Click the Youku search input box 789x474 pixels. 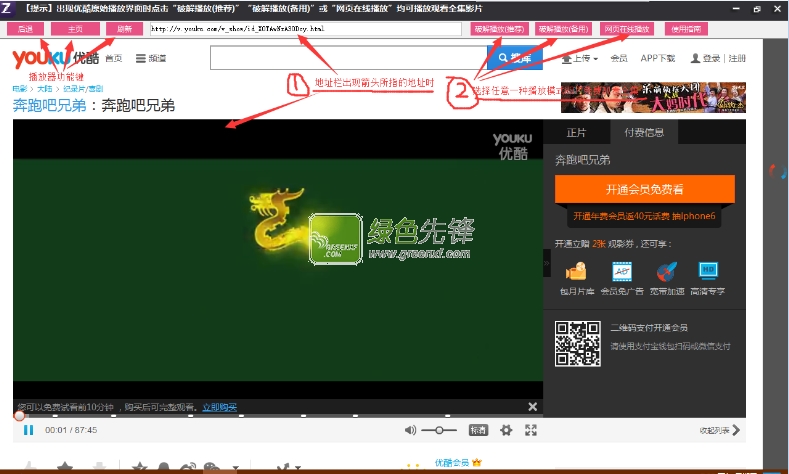pyautogui.click(x=348, y=58)
